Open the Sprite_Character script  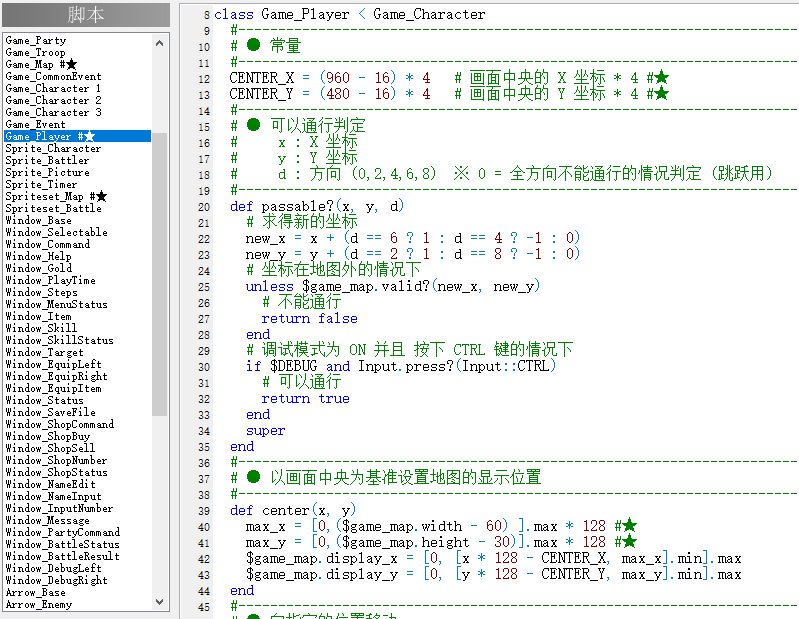coord(53,148)
